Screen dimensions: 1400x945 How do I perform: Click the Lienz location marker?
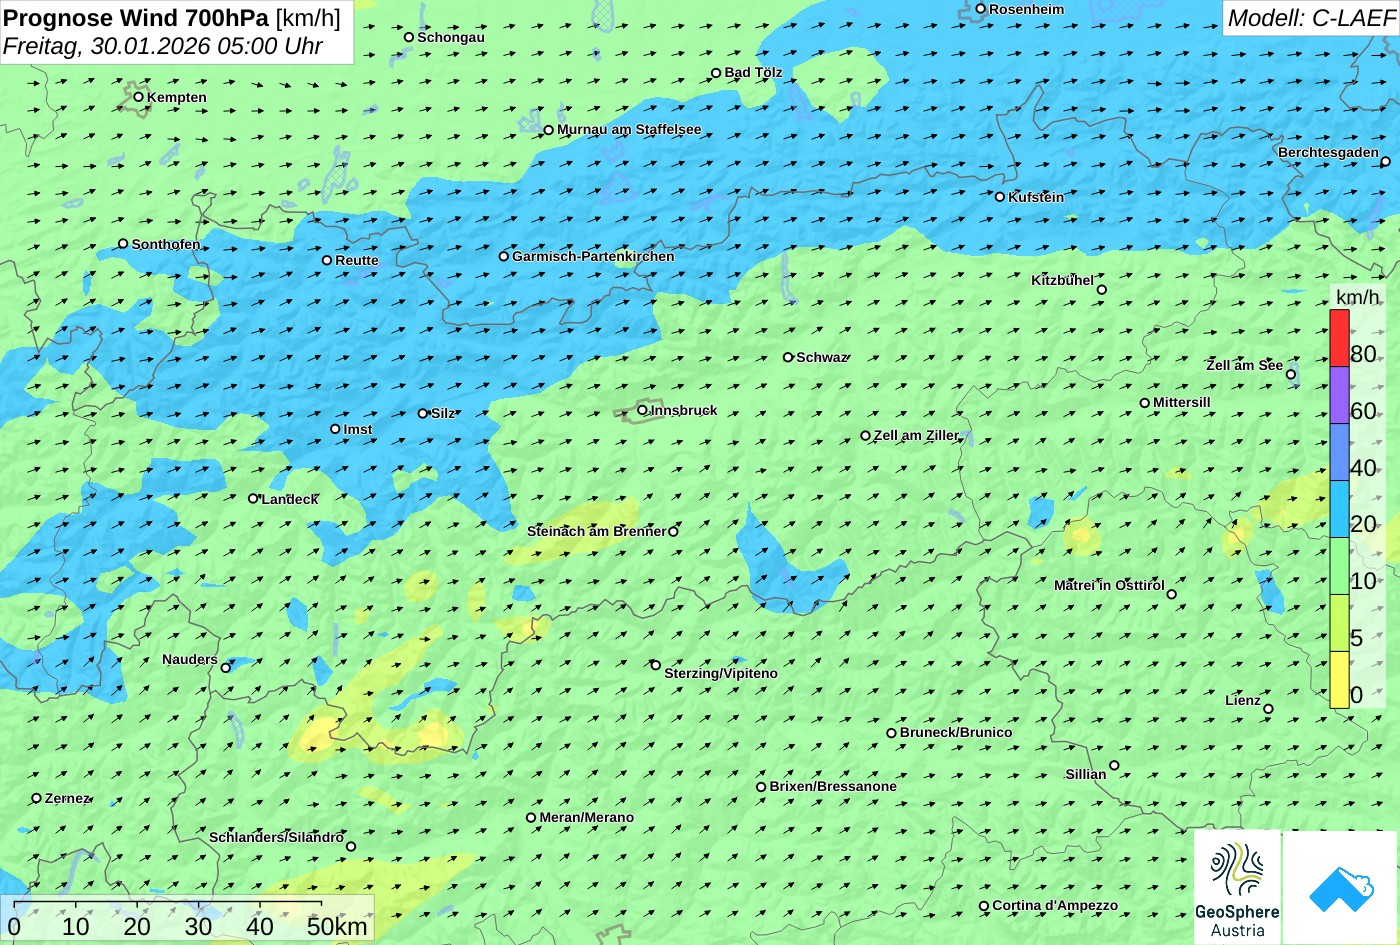(1268, 709)
